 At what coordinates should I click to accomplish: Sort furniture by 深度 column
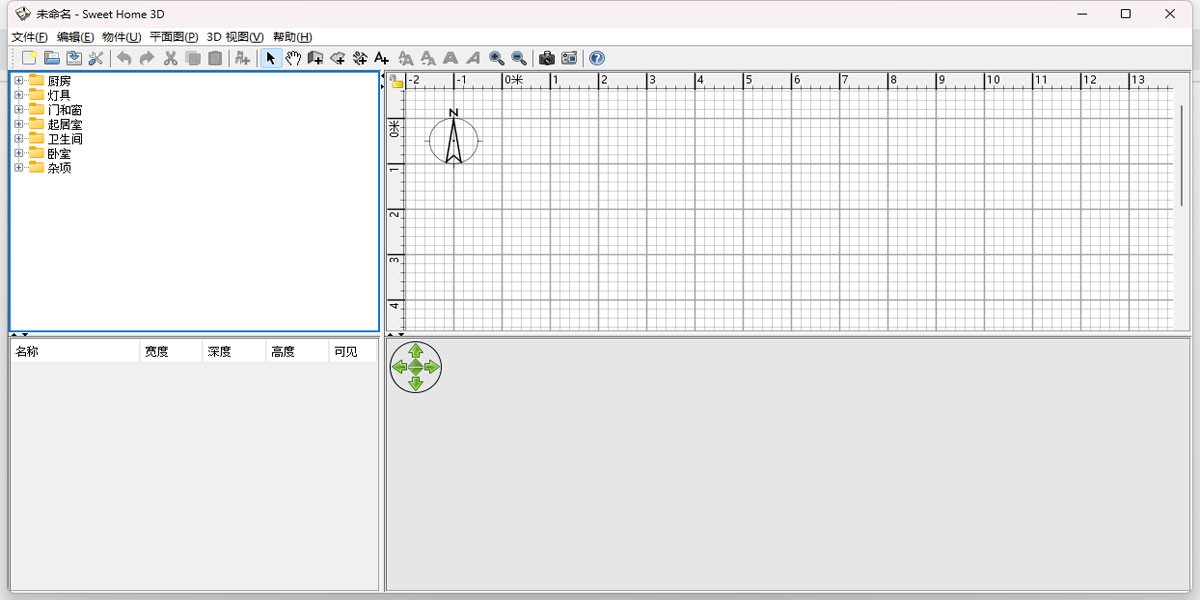point(234,351)
